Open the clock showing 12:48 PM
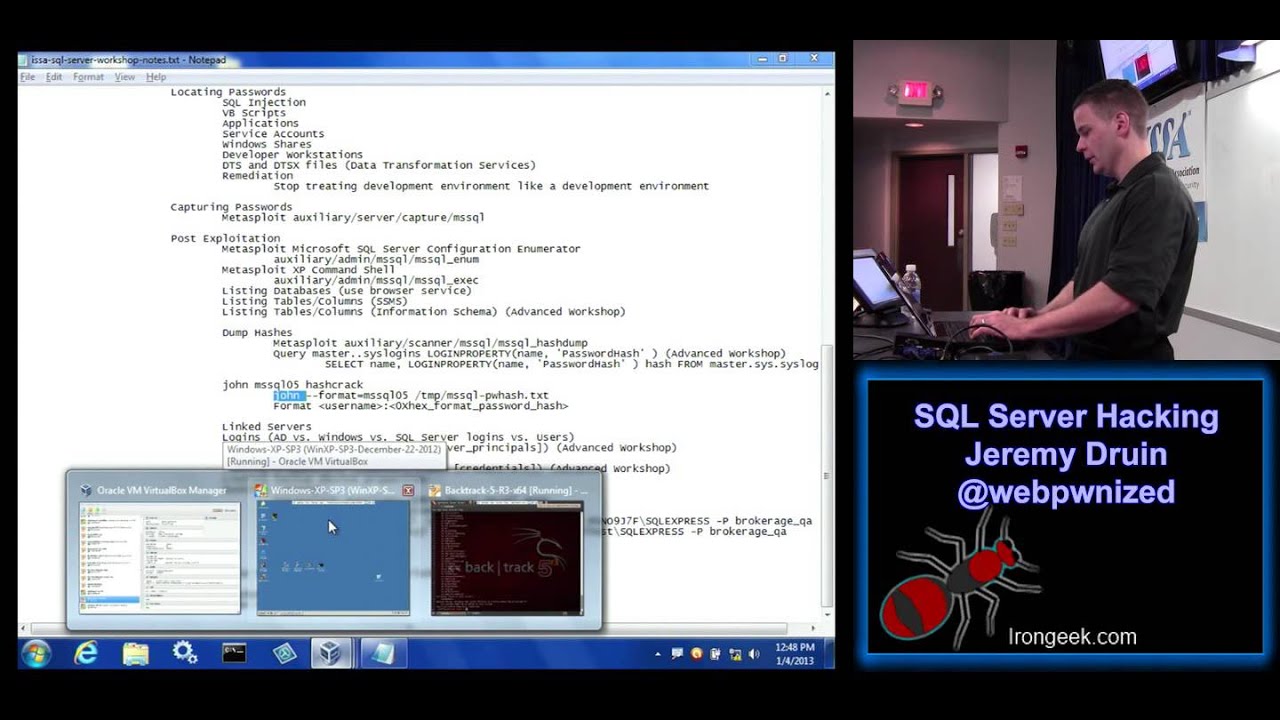Screen dimensions: 1280x720 click(794, 654)
